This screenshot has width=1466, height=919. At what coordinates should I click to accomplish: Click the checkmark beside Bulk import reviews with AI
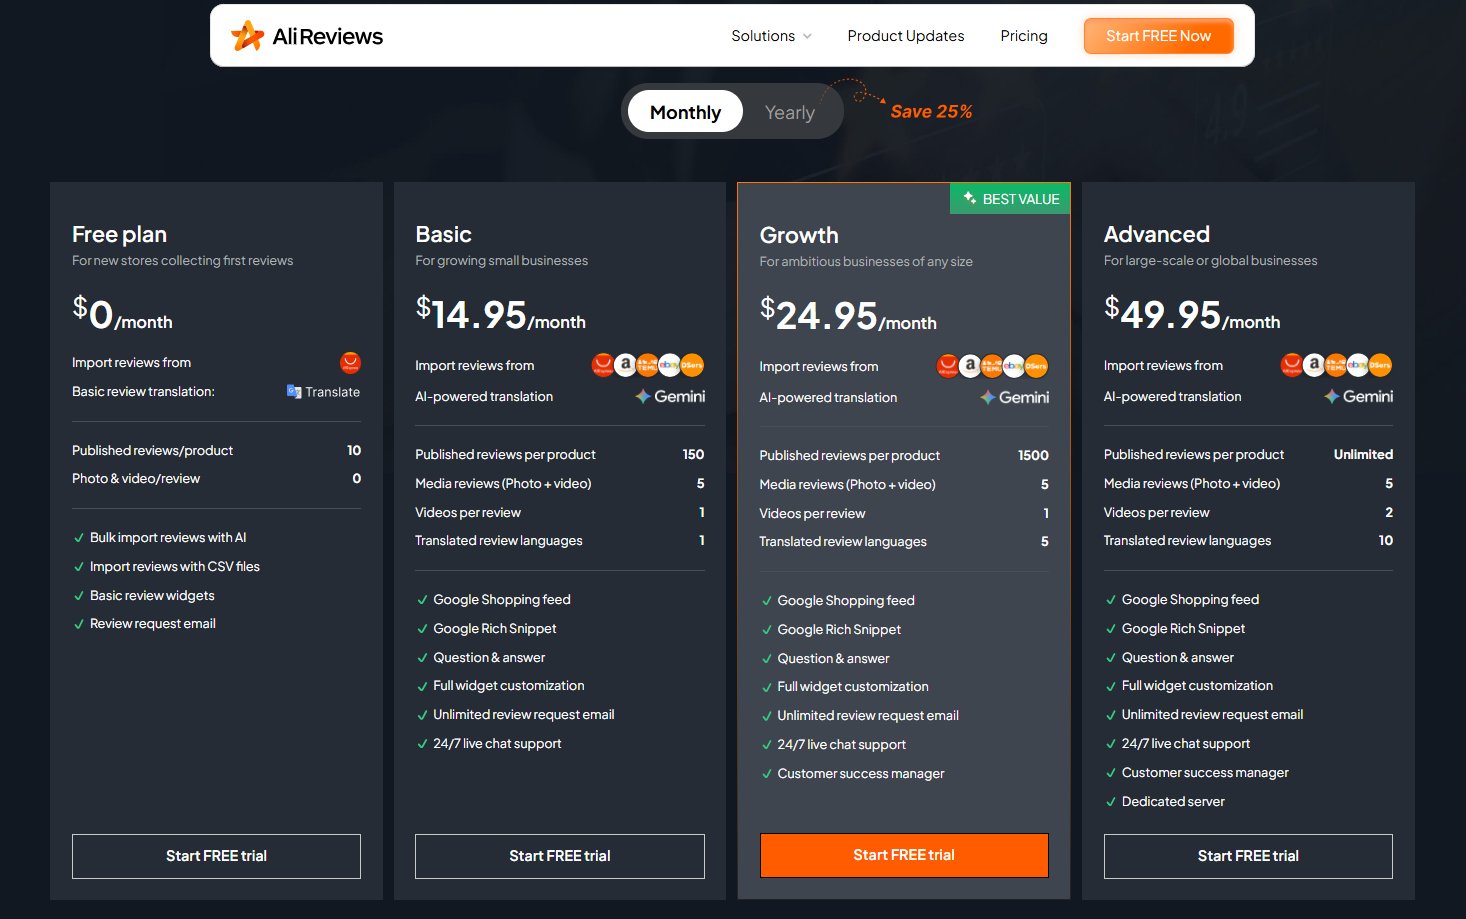(79, 538)
